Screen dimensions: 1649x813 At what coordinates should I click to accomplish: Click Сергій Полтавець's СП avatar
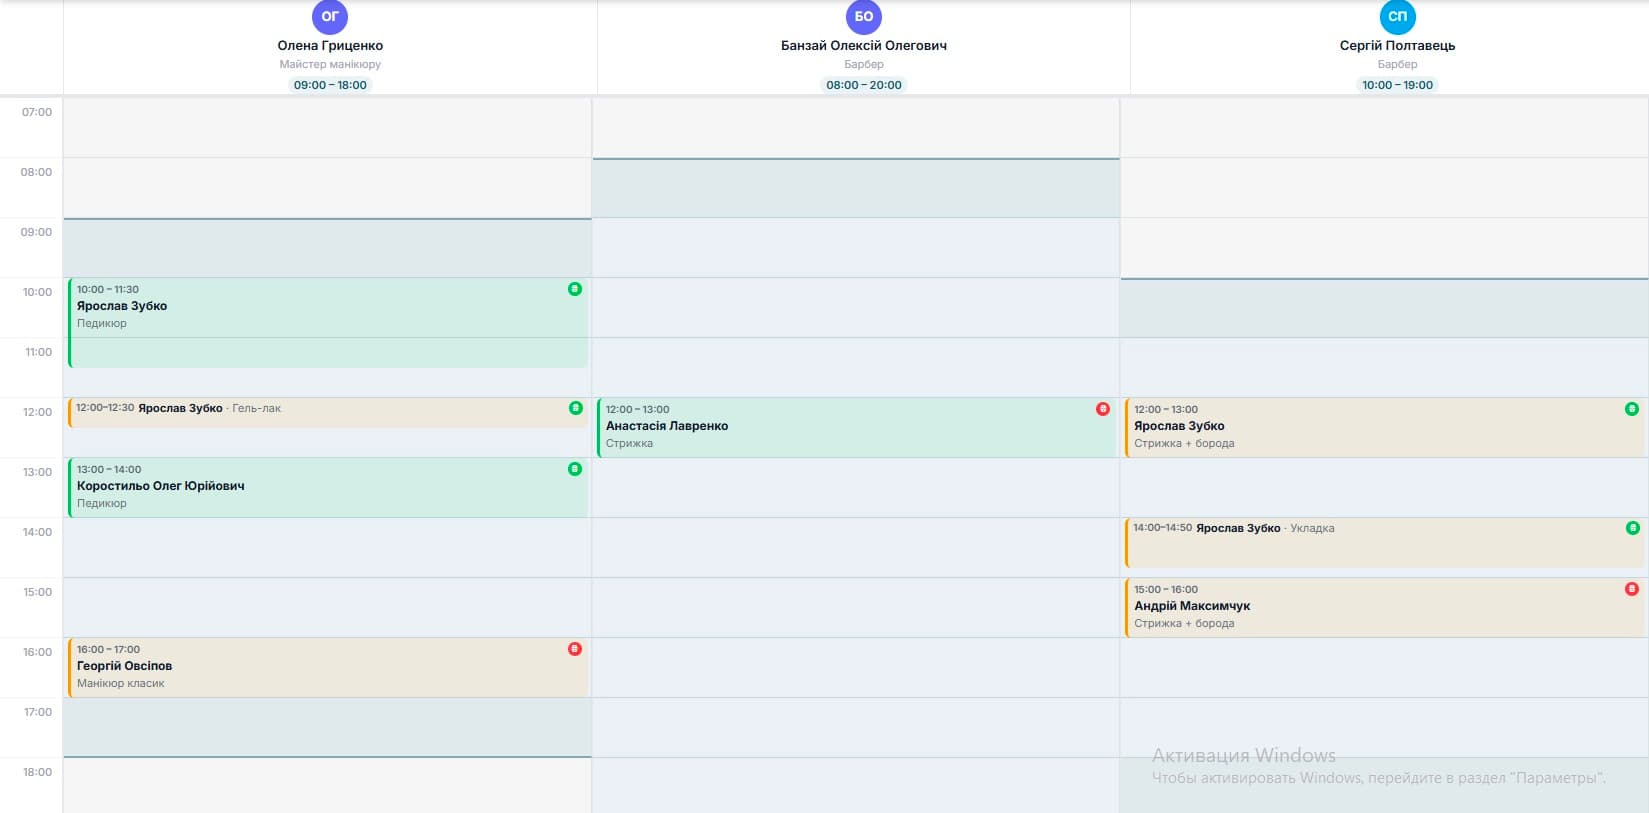click(1397, 16)
